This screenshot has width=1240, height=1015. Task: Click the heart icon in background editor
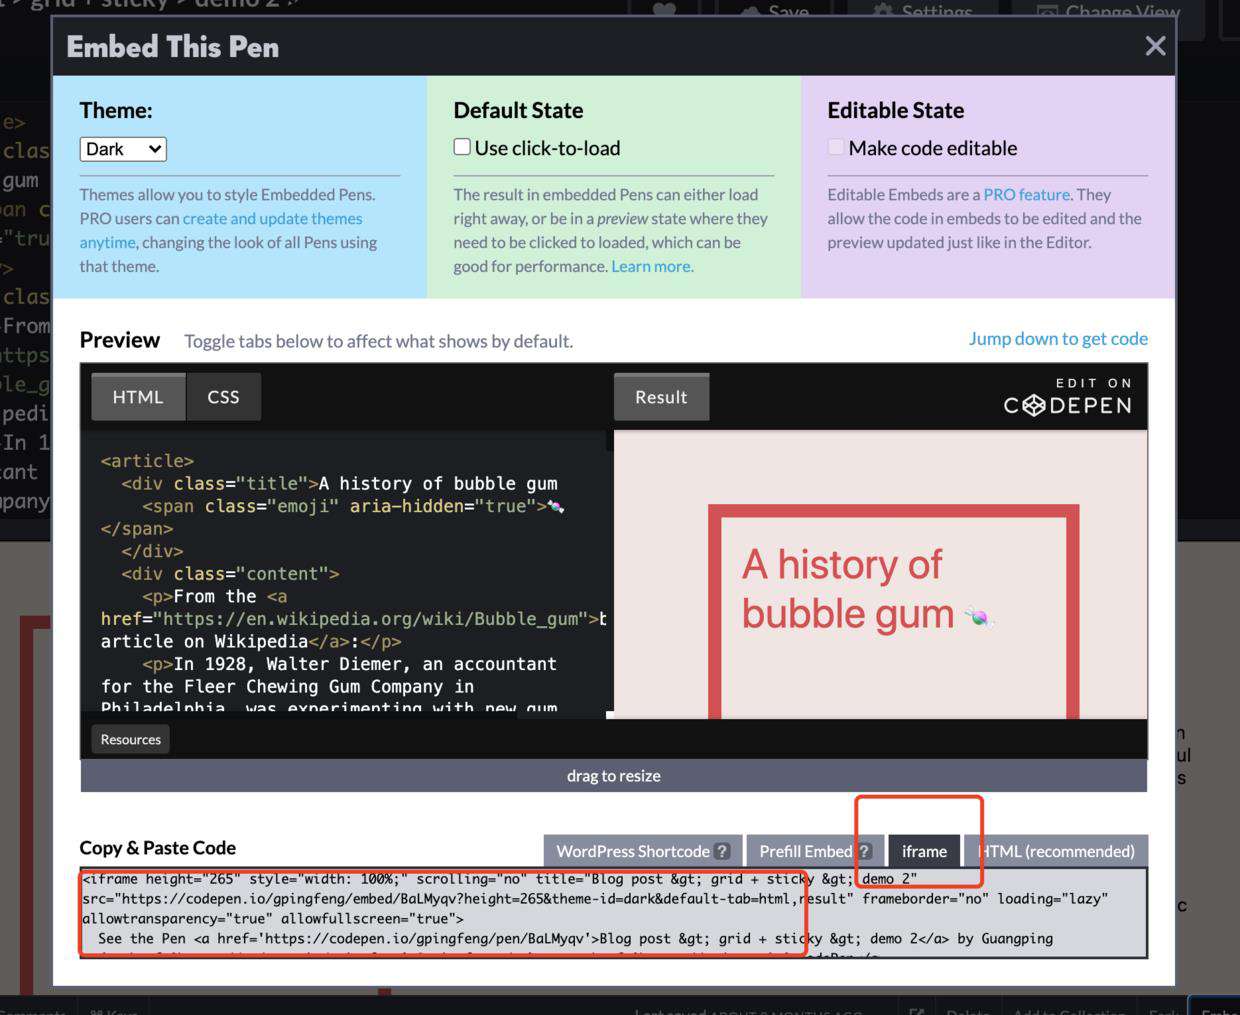point(664,9)
